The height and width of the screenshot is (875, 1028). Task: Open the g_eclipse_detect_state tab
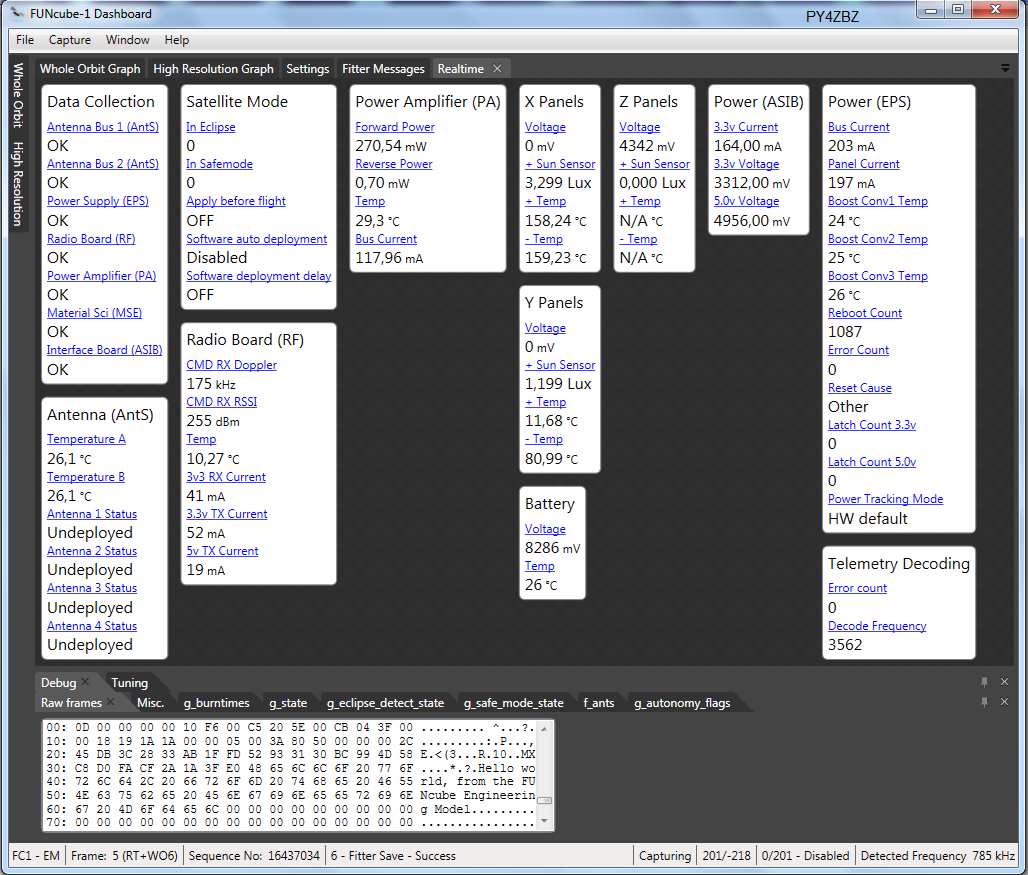click(x=385, y=703)
